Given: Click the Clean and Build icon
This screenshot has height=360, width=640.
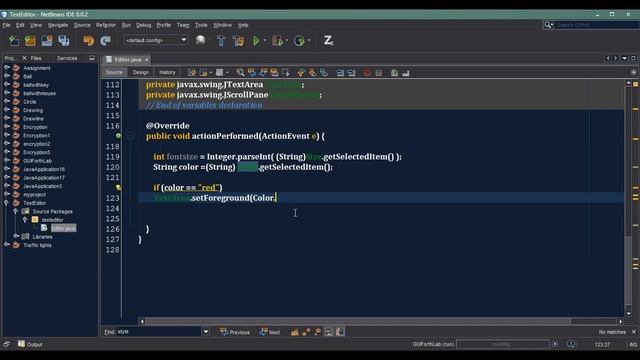Looking at the screenshot, I should click(x=238, y=40).
